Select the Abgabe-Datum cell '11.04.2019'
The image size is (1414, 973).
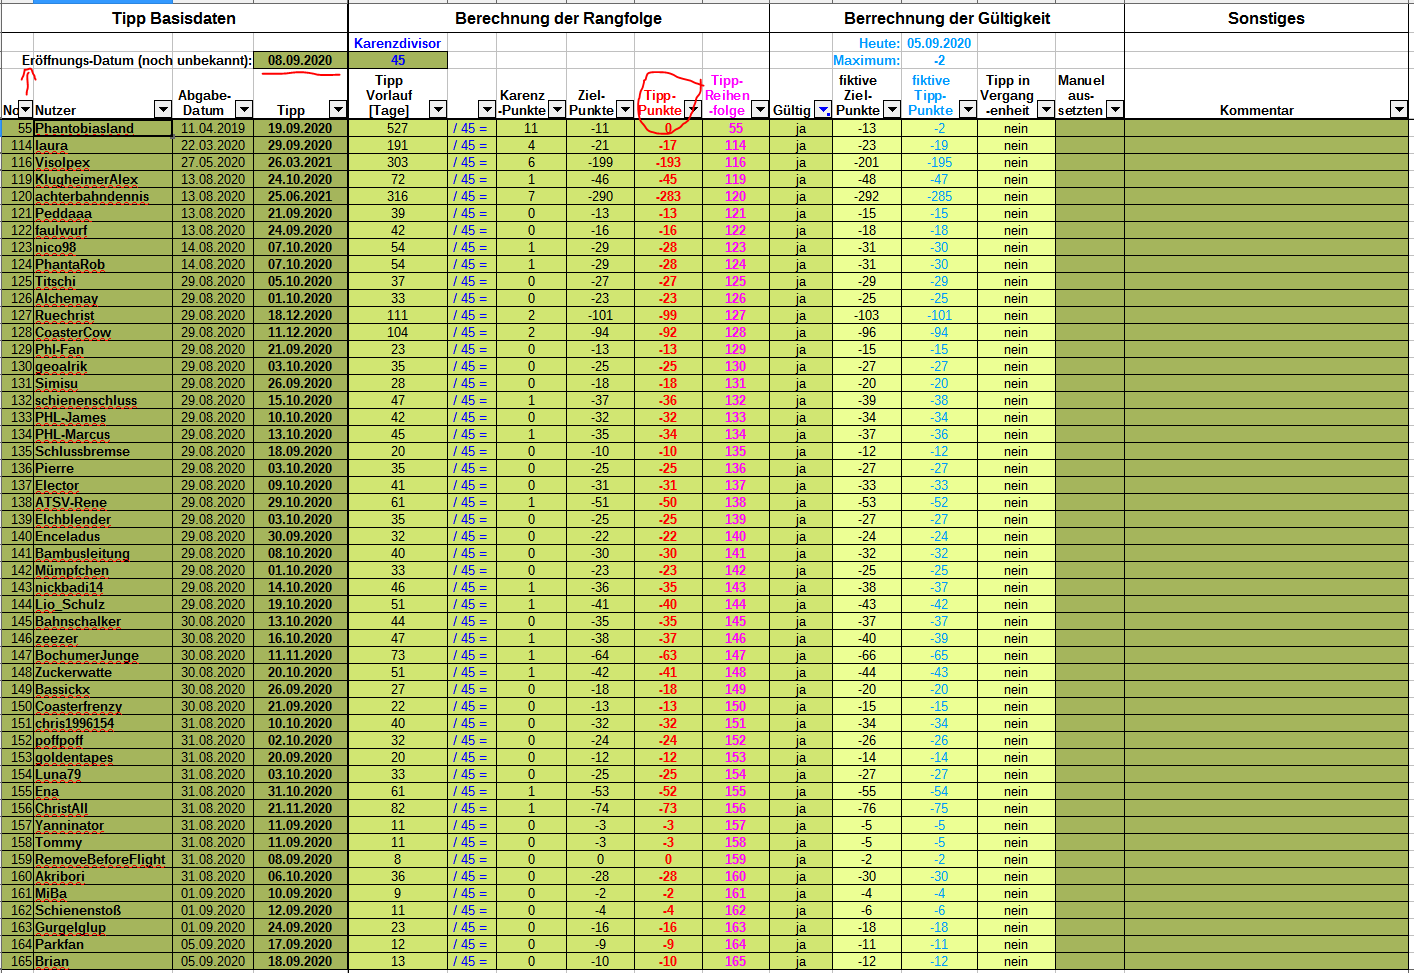(213, 128)
